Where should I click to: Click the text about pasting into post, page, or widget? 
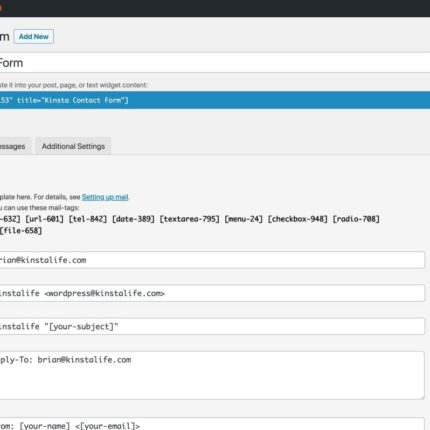click(x=73, y=85)
